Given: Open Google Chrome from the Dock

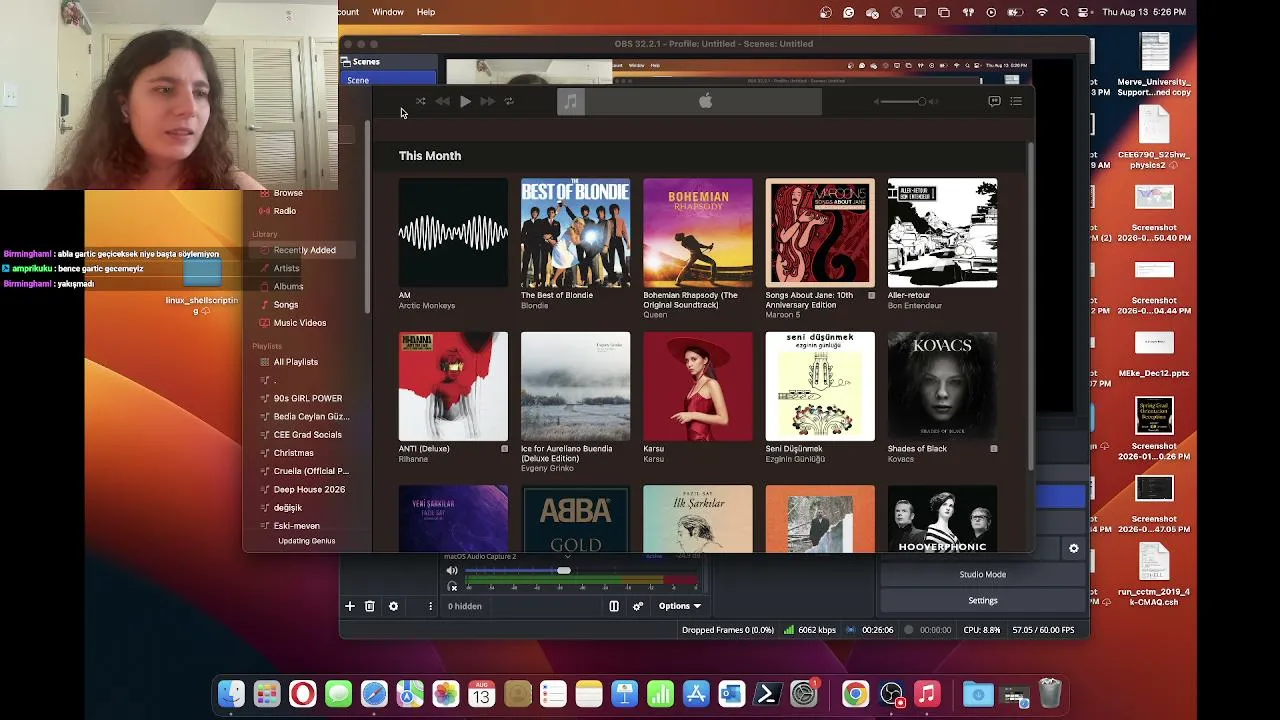Looking at the screenshot, I should pos(855,694).
